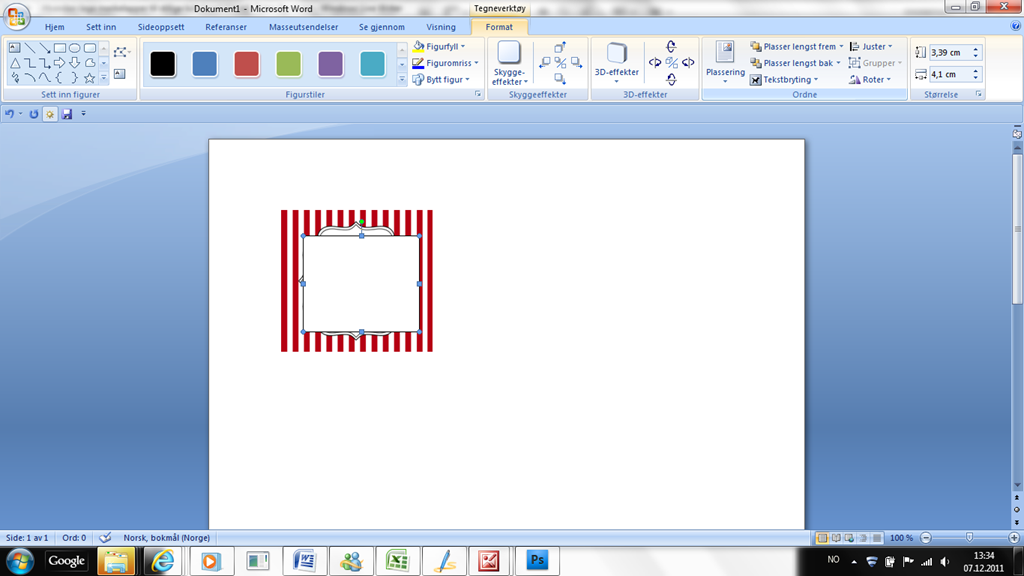This screenshot has width=1024, height=576.
Task: Click the 100 % zoom level button
Action: [x=901, y=538]
